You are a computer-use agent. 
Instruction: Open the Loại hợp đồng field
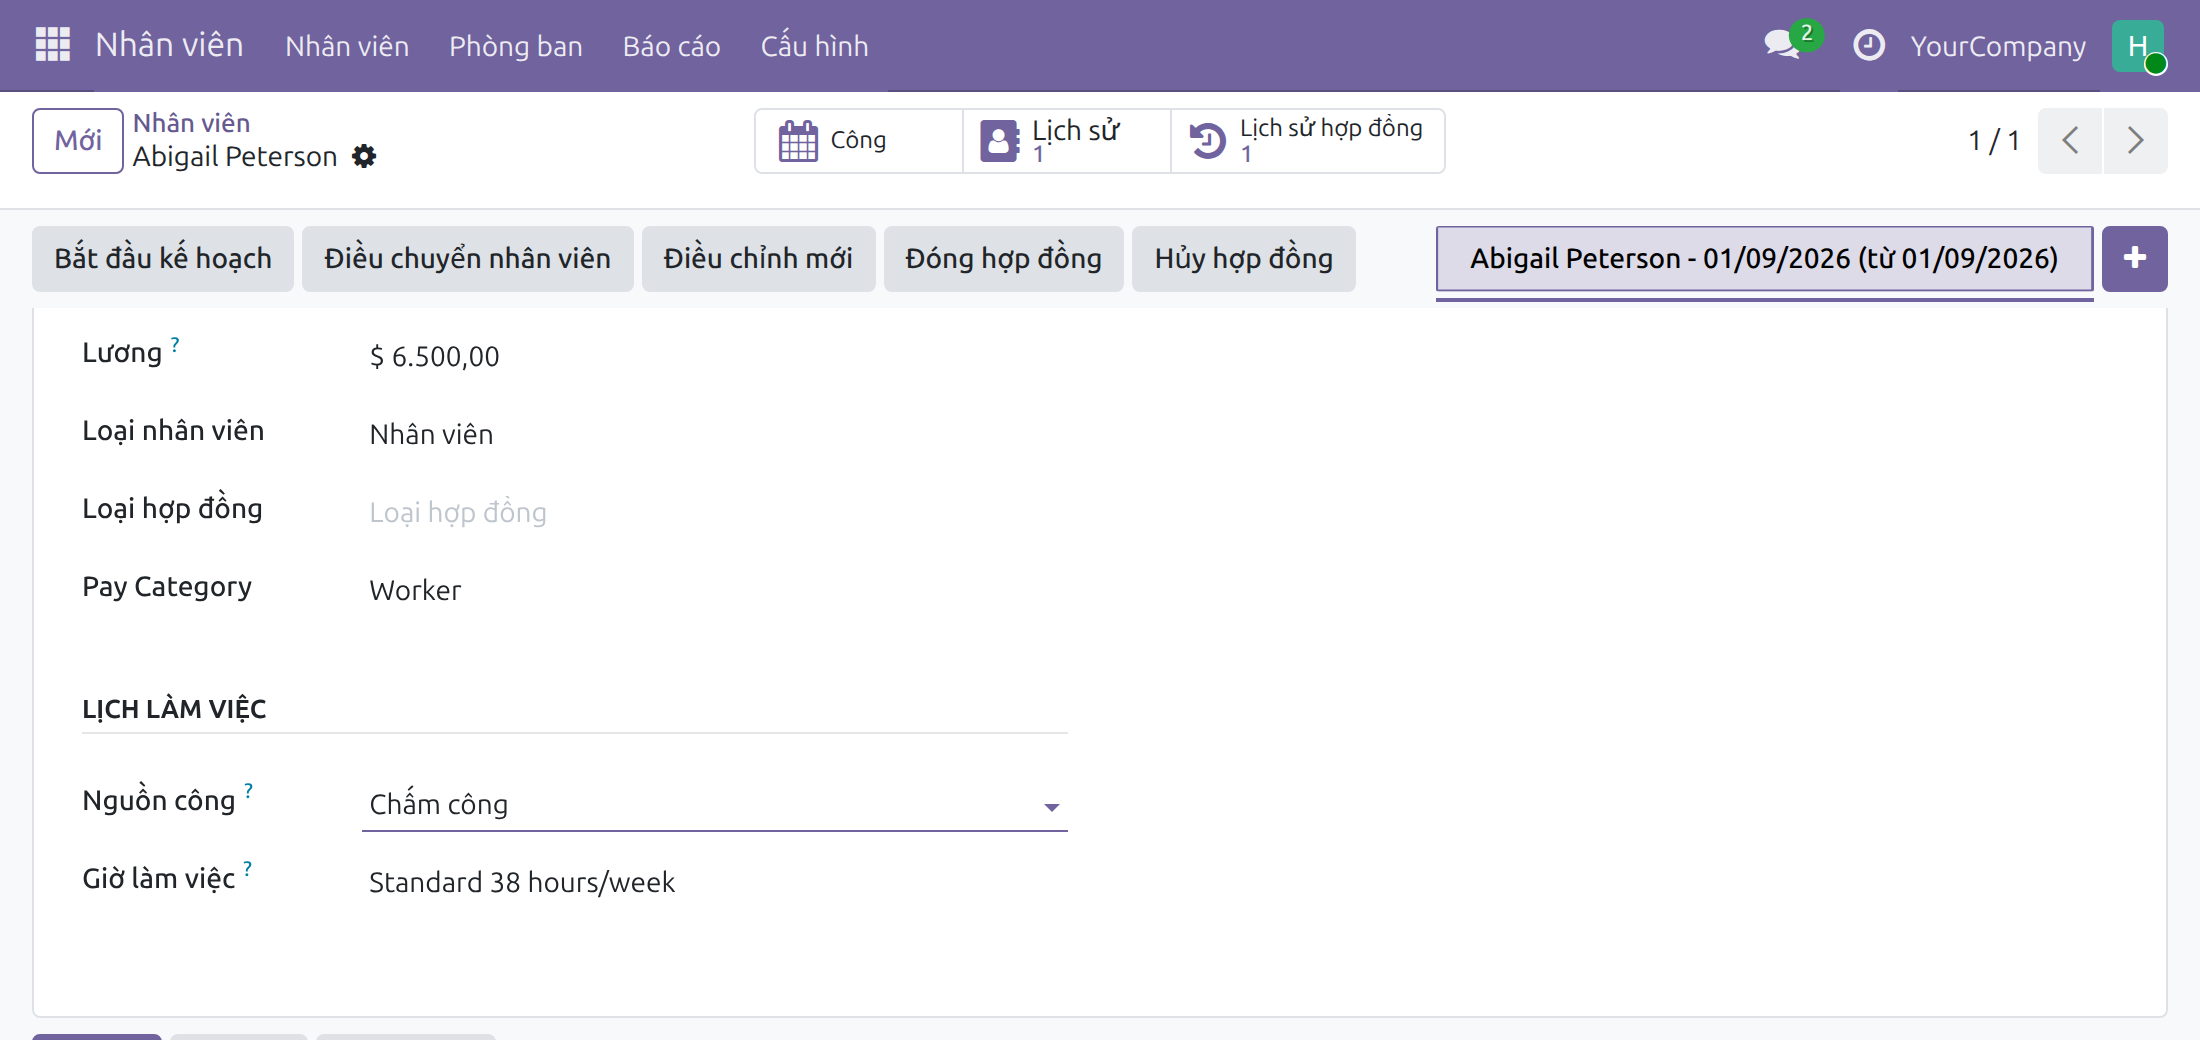pos(714,513)
